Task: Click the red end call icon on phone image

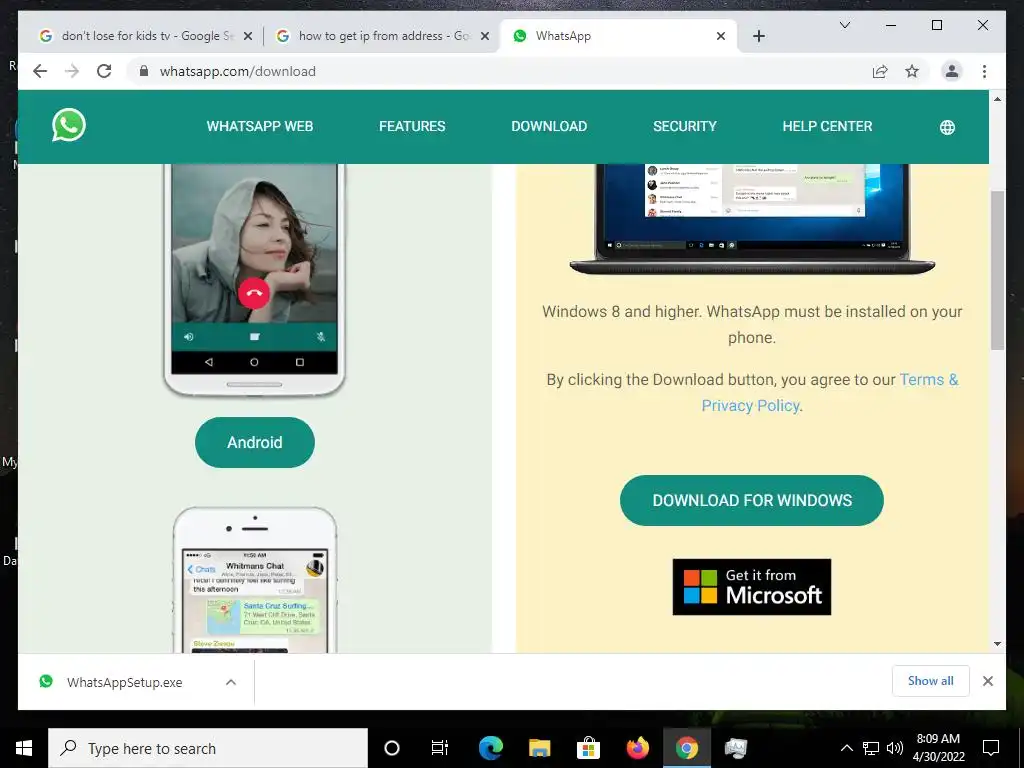Action: pos(254,293)
